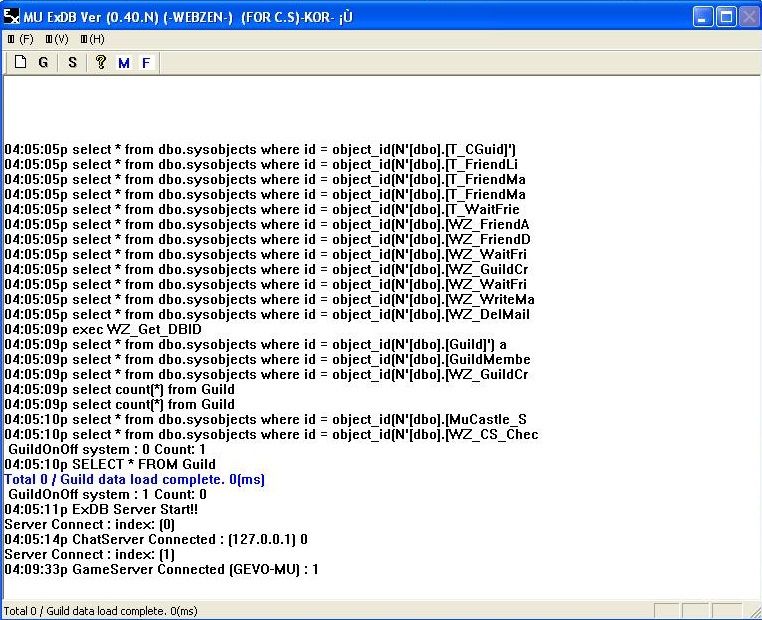
Task: Click the MU ExDB title bar app icon
Action: [12, 17]
